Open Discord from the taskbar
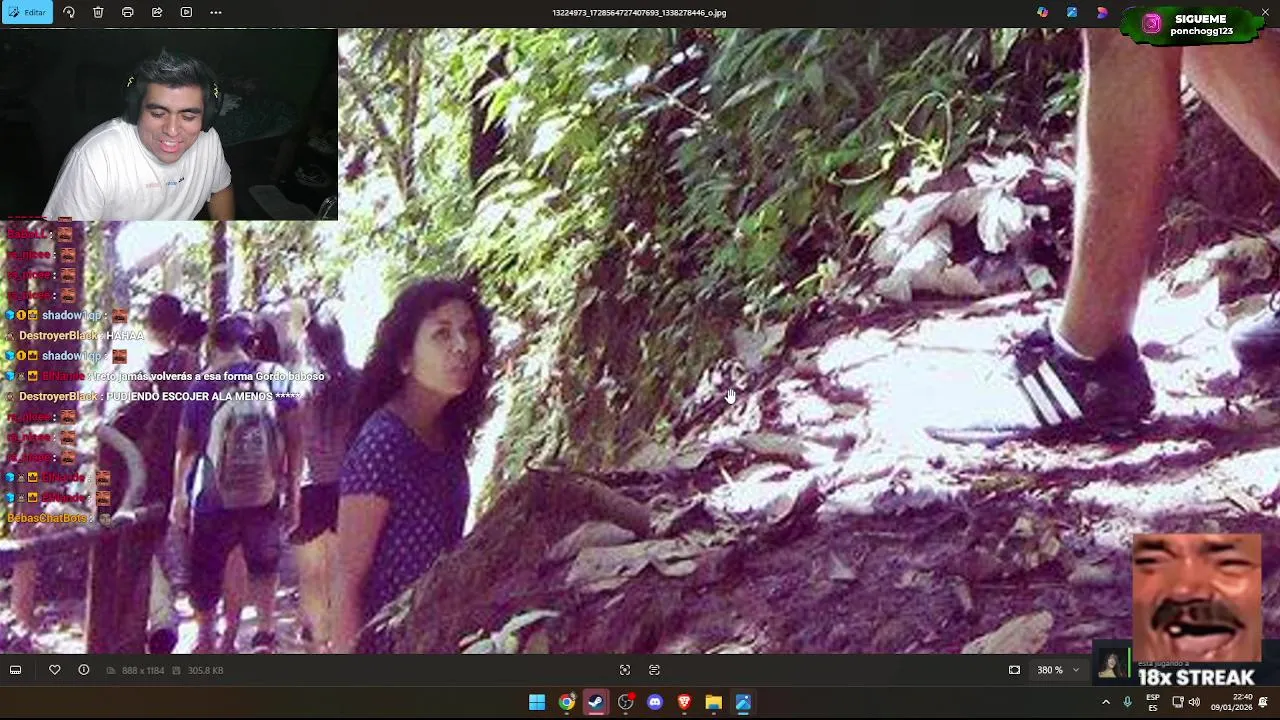 pos(655,702)
